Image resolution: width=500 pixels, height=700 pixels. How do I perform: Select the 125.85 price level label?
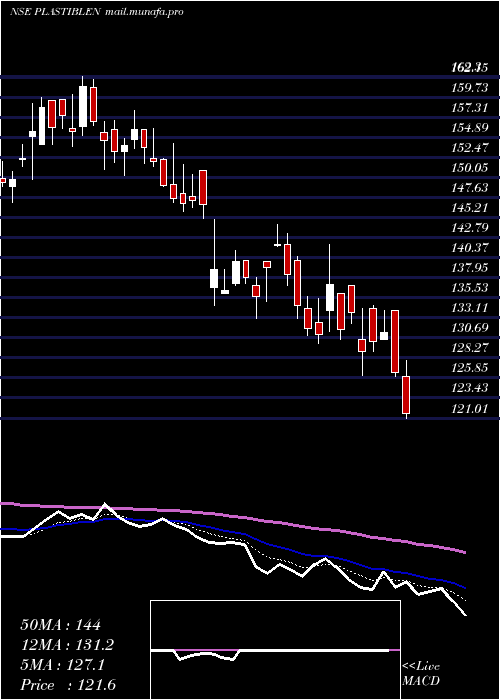(469, 367)
